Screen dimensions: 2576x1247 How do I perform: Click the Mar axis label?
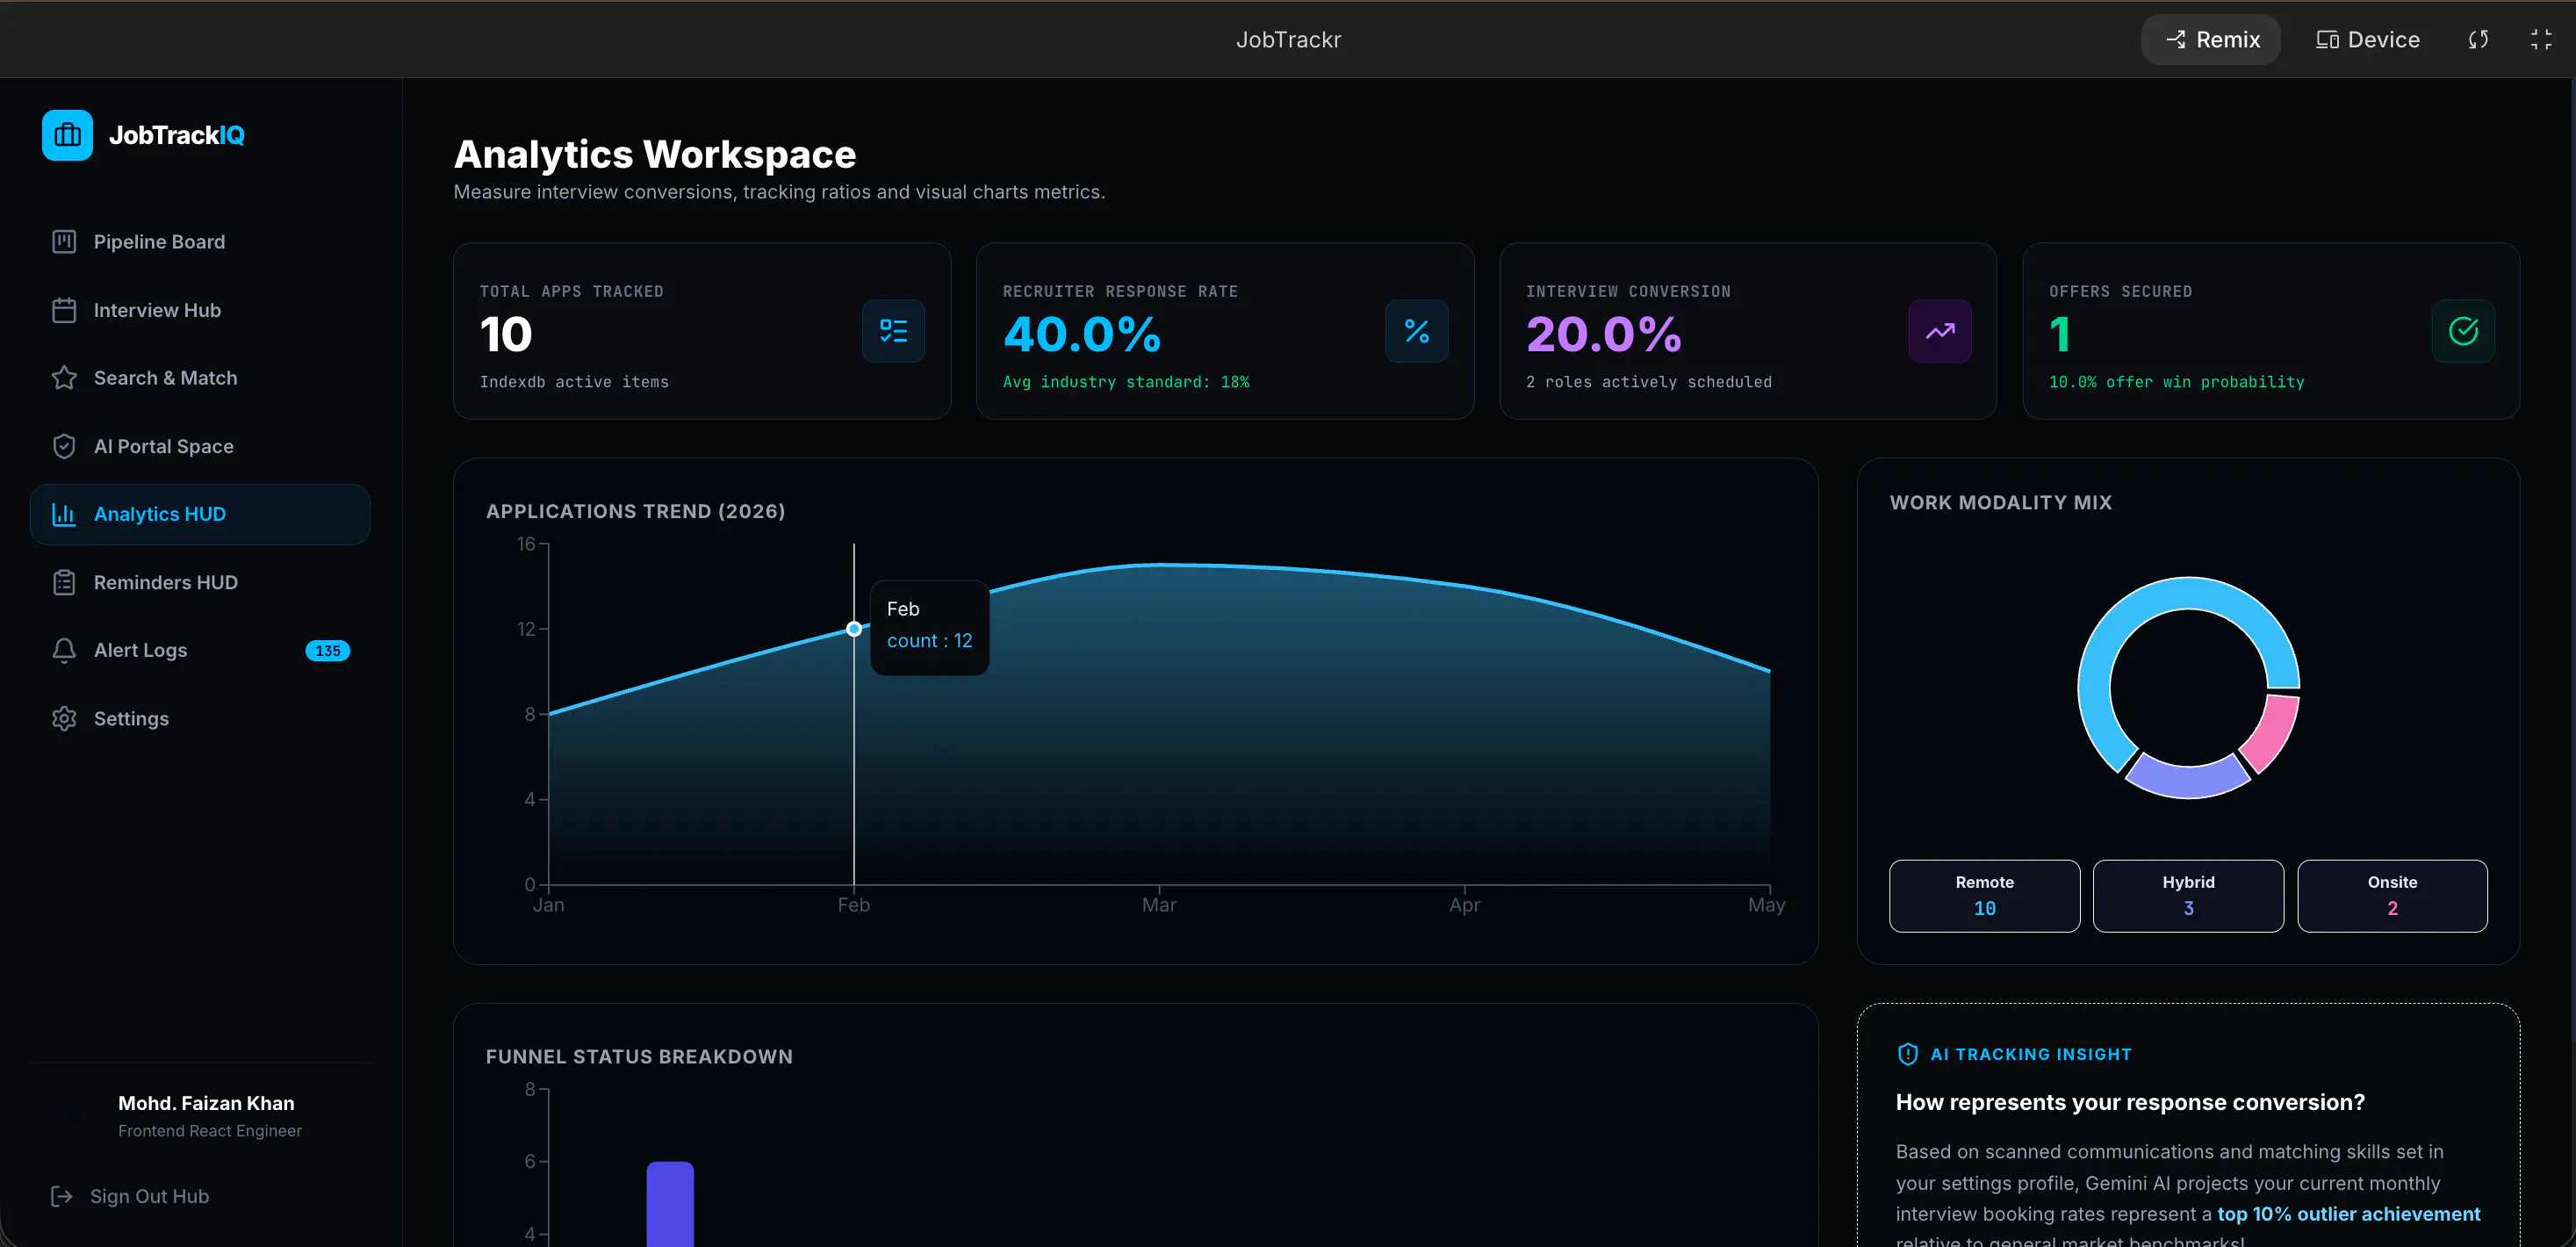[1159, 905]
